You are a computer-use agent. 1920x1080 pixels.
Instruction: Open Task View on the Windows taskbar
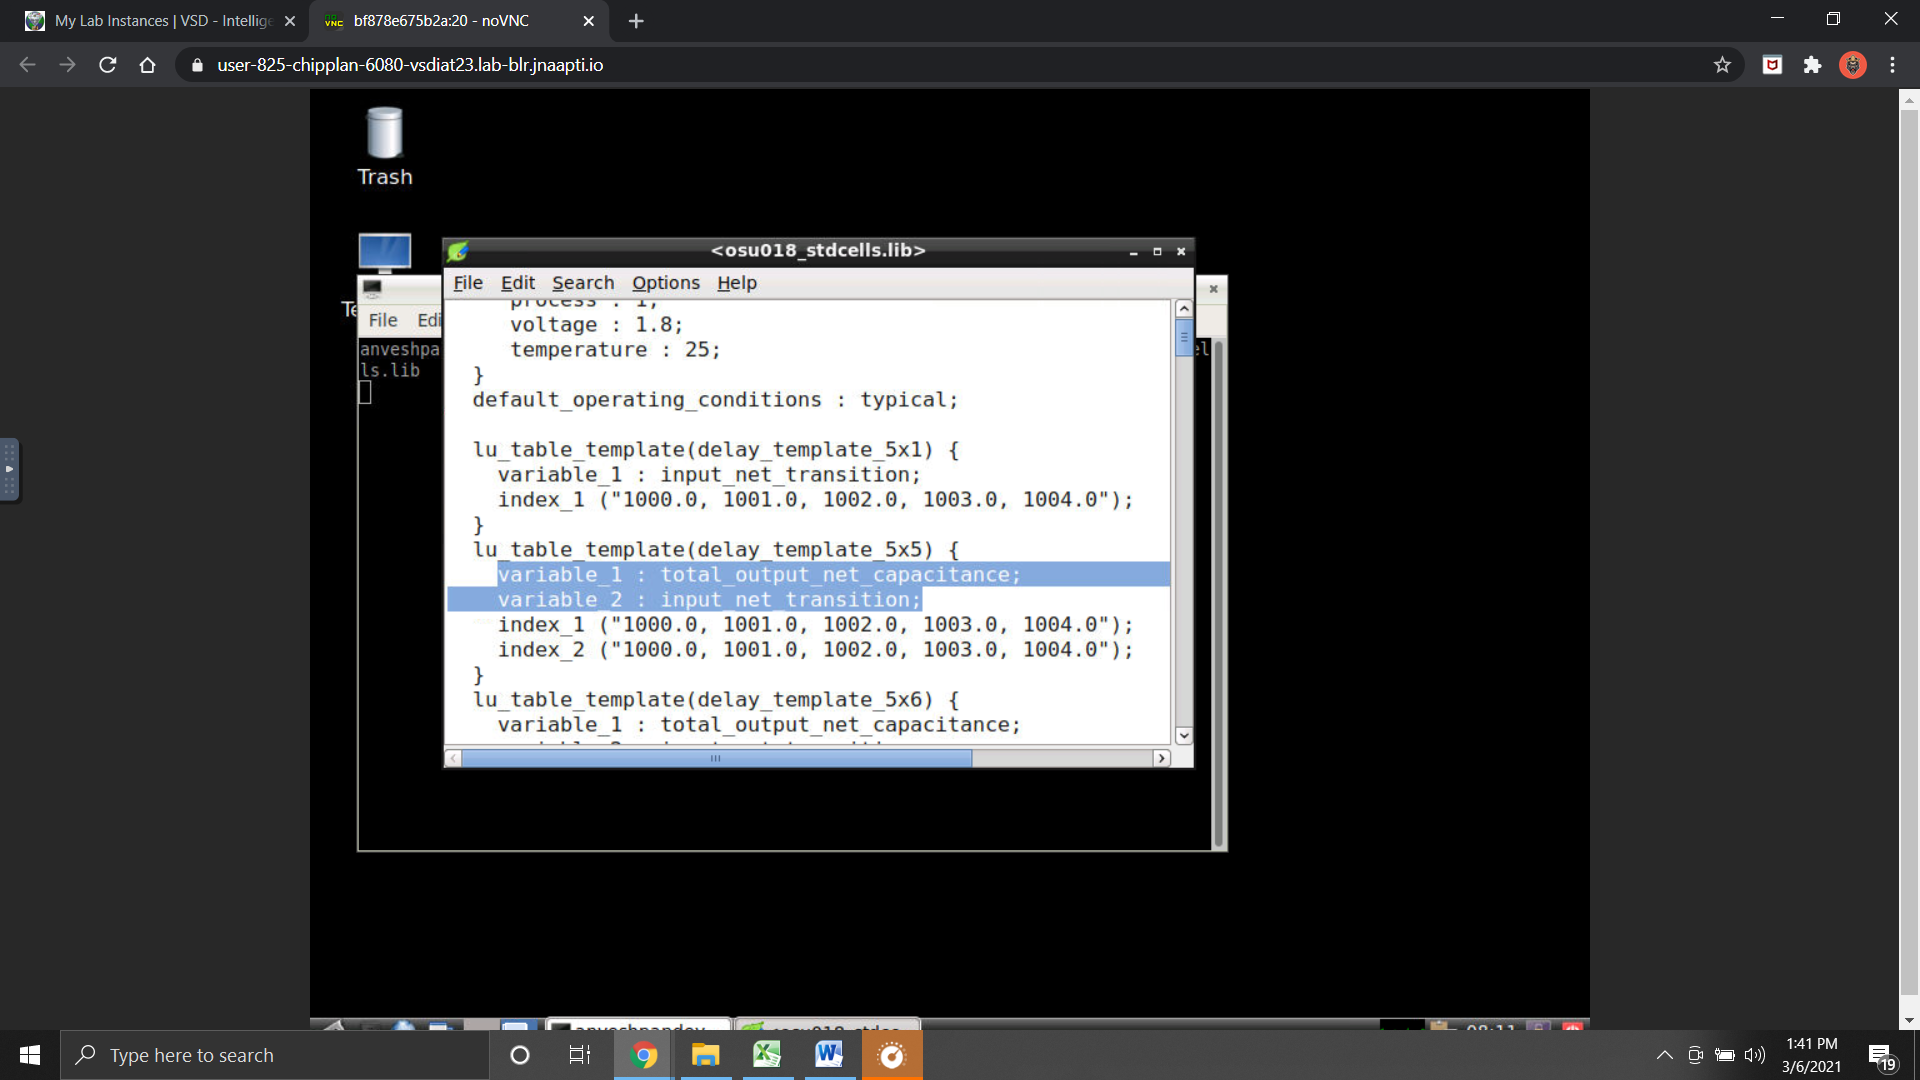[x=579, y=1055]
